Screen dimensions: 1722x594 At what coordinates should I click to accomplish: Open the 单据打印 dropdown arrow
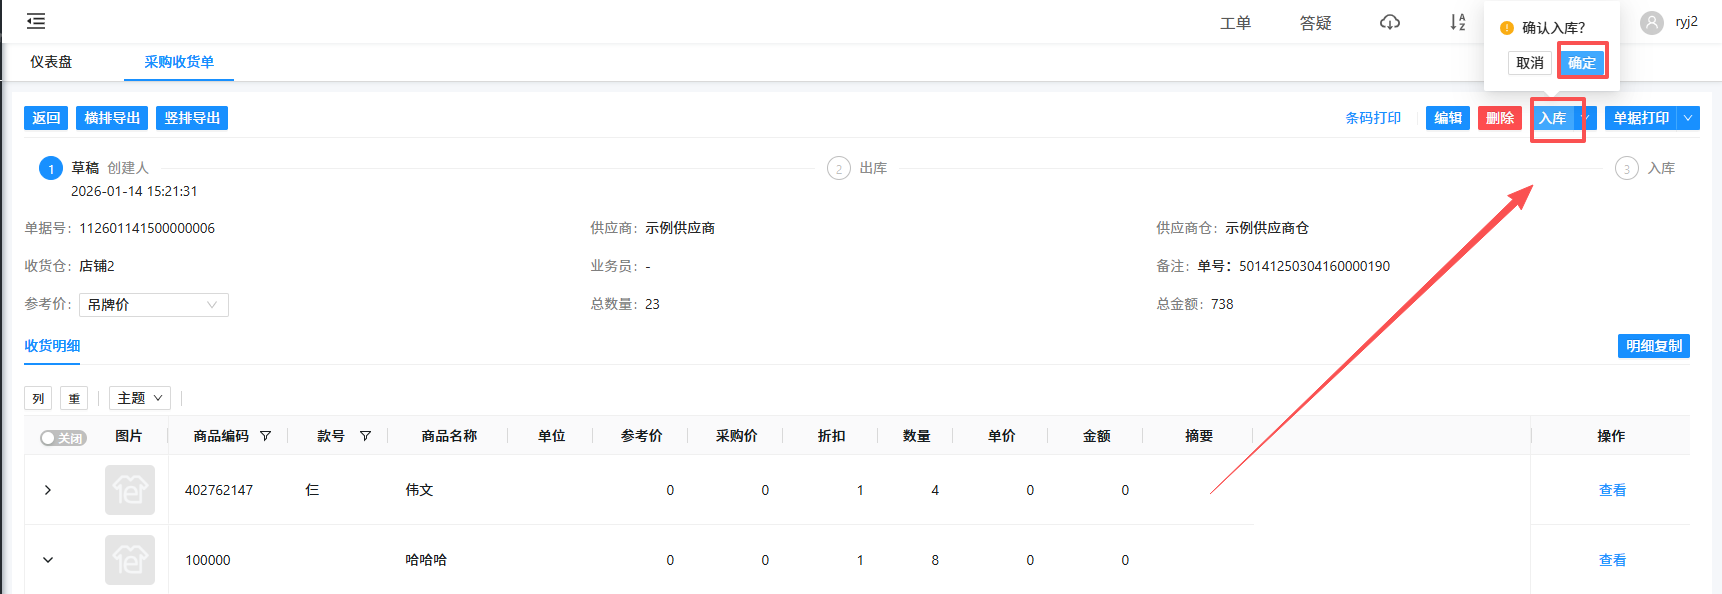[x=1688, y=118]
